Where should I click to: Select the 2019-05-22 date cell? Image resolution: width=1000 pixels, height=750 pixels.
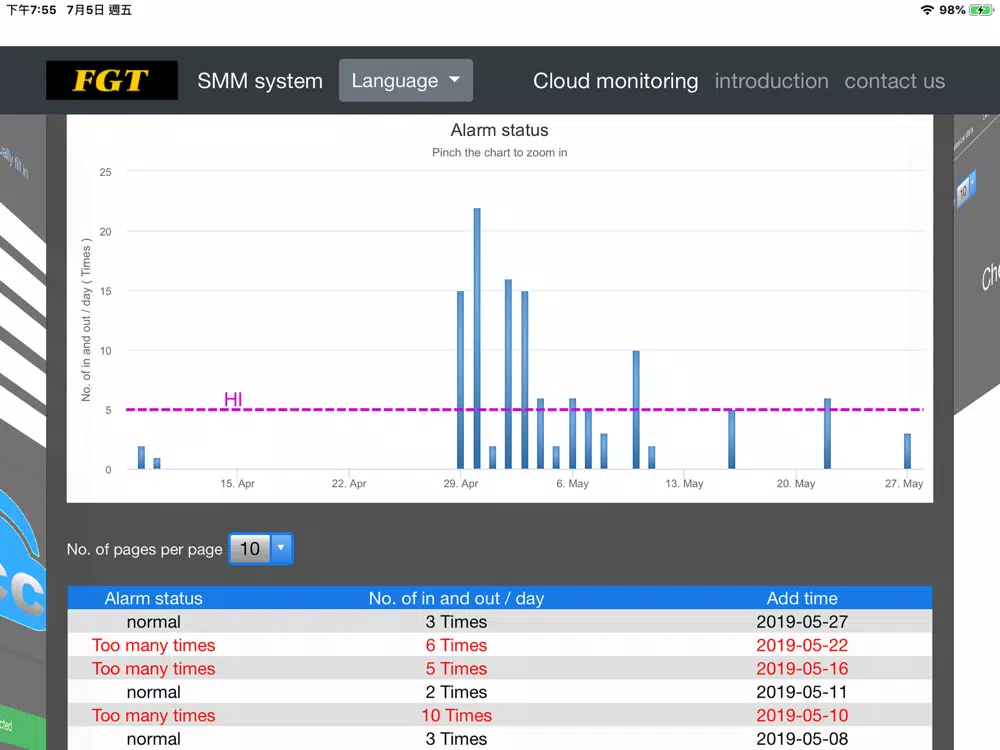[x=802, y=645]
